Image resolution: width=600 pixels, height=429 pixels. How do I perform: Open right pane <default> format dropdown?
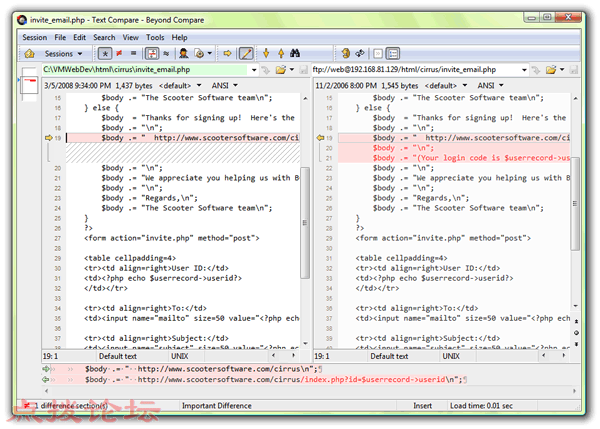click(x=446, y=85)
